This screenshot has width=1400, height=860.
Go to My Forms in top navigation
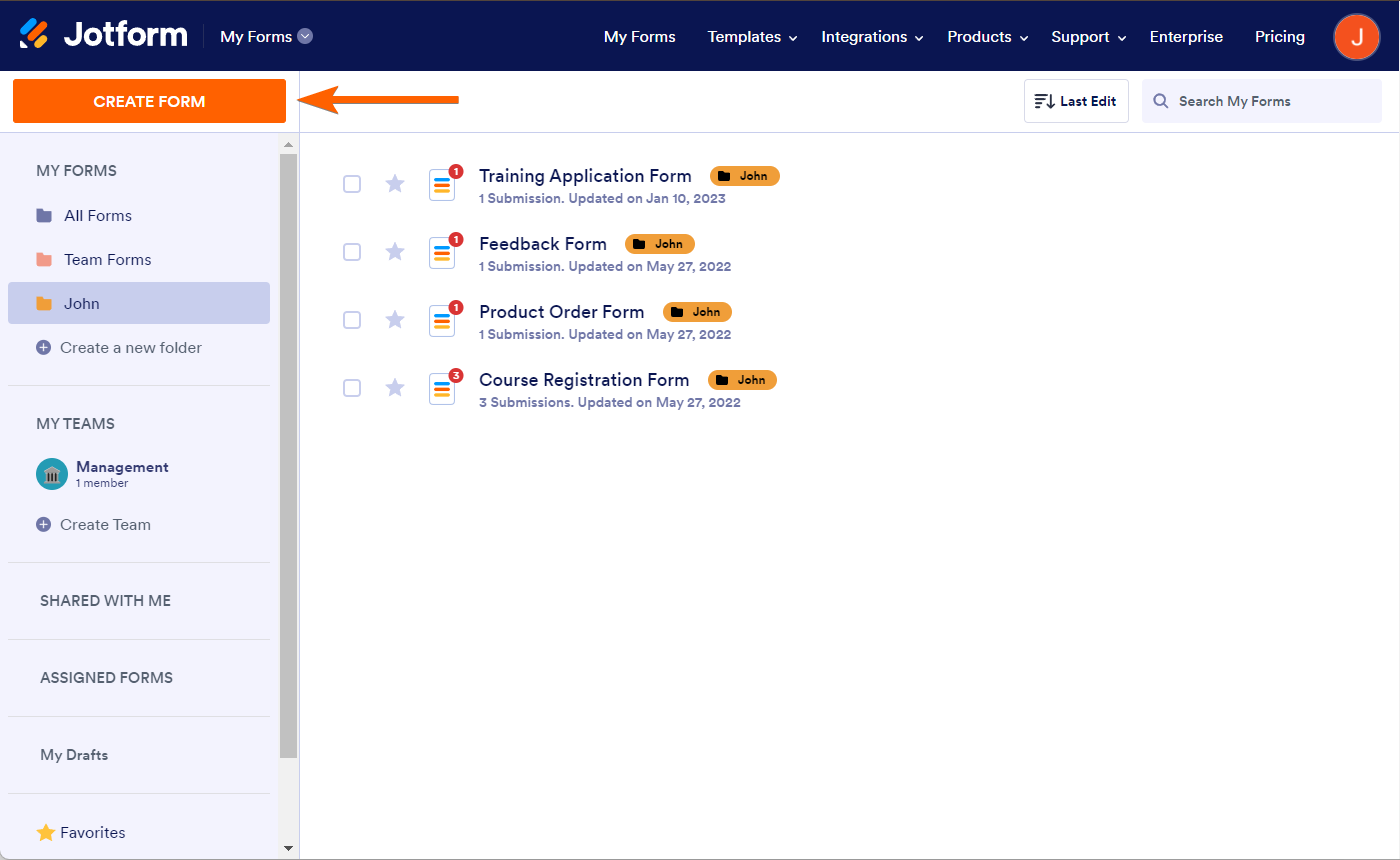point(640,37)
